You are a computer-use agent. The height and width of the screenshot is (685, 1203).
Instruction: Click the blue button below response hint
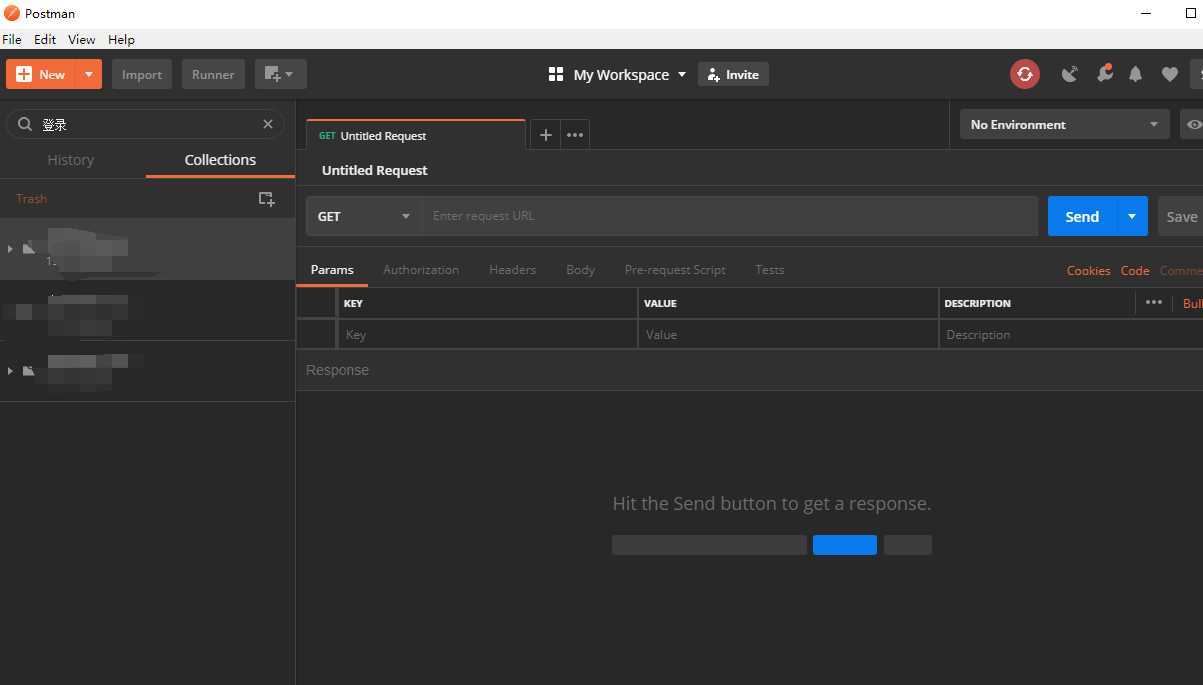coord(845,545)
